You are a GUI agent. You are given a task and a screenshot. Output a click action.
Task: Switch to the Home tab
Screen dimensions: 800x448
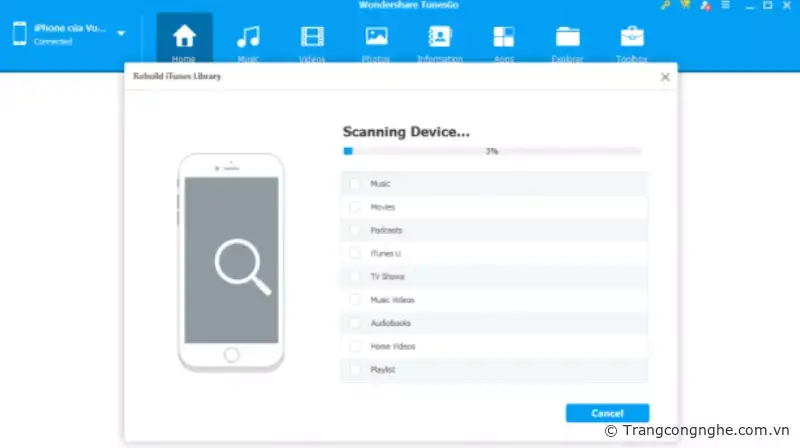point(184,40)
